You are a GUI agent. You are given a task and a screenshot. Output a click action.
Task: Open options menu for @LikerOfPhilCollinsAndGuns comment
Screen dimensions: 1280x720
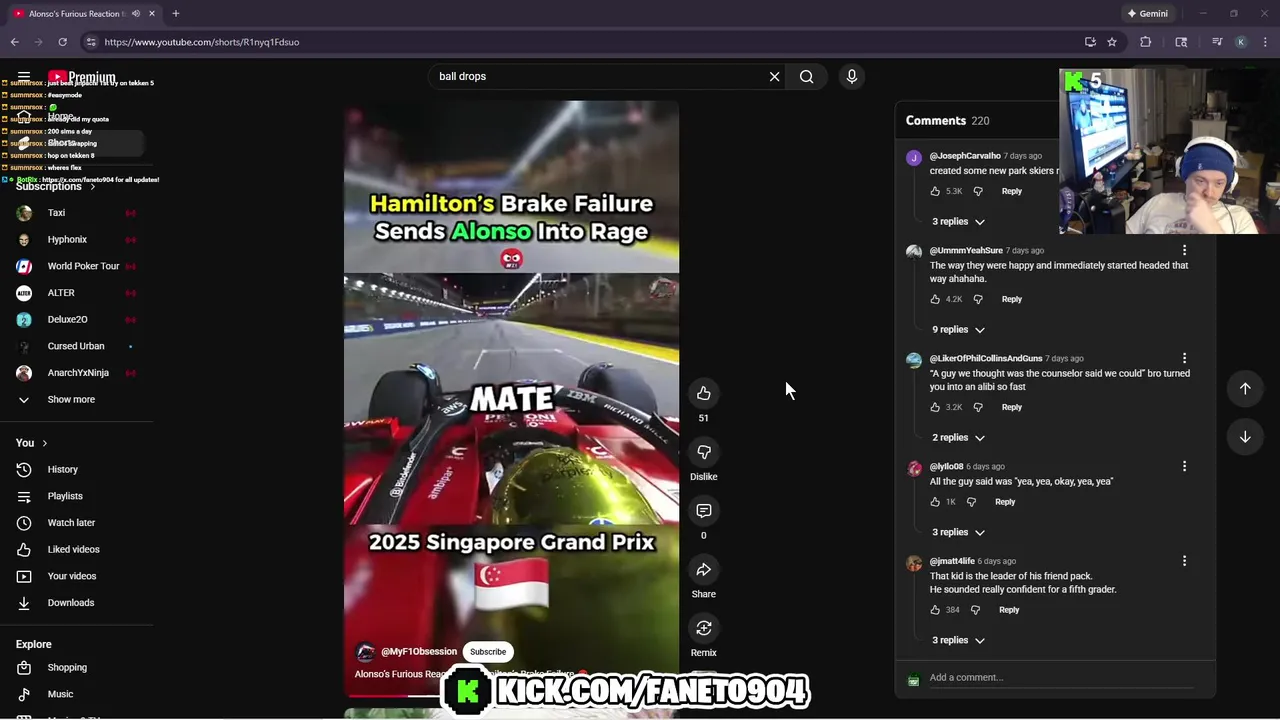(1184, 358)
